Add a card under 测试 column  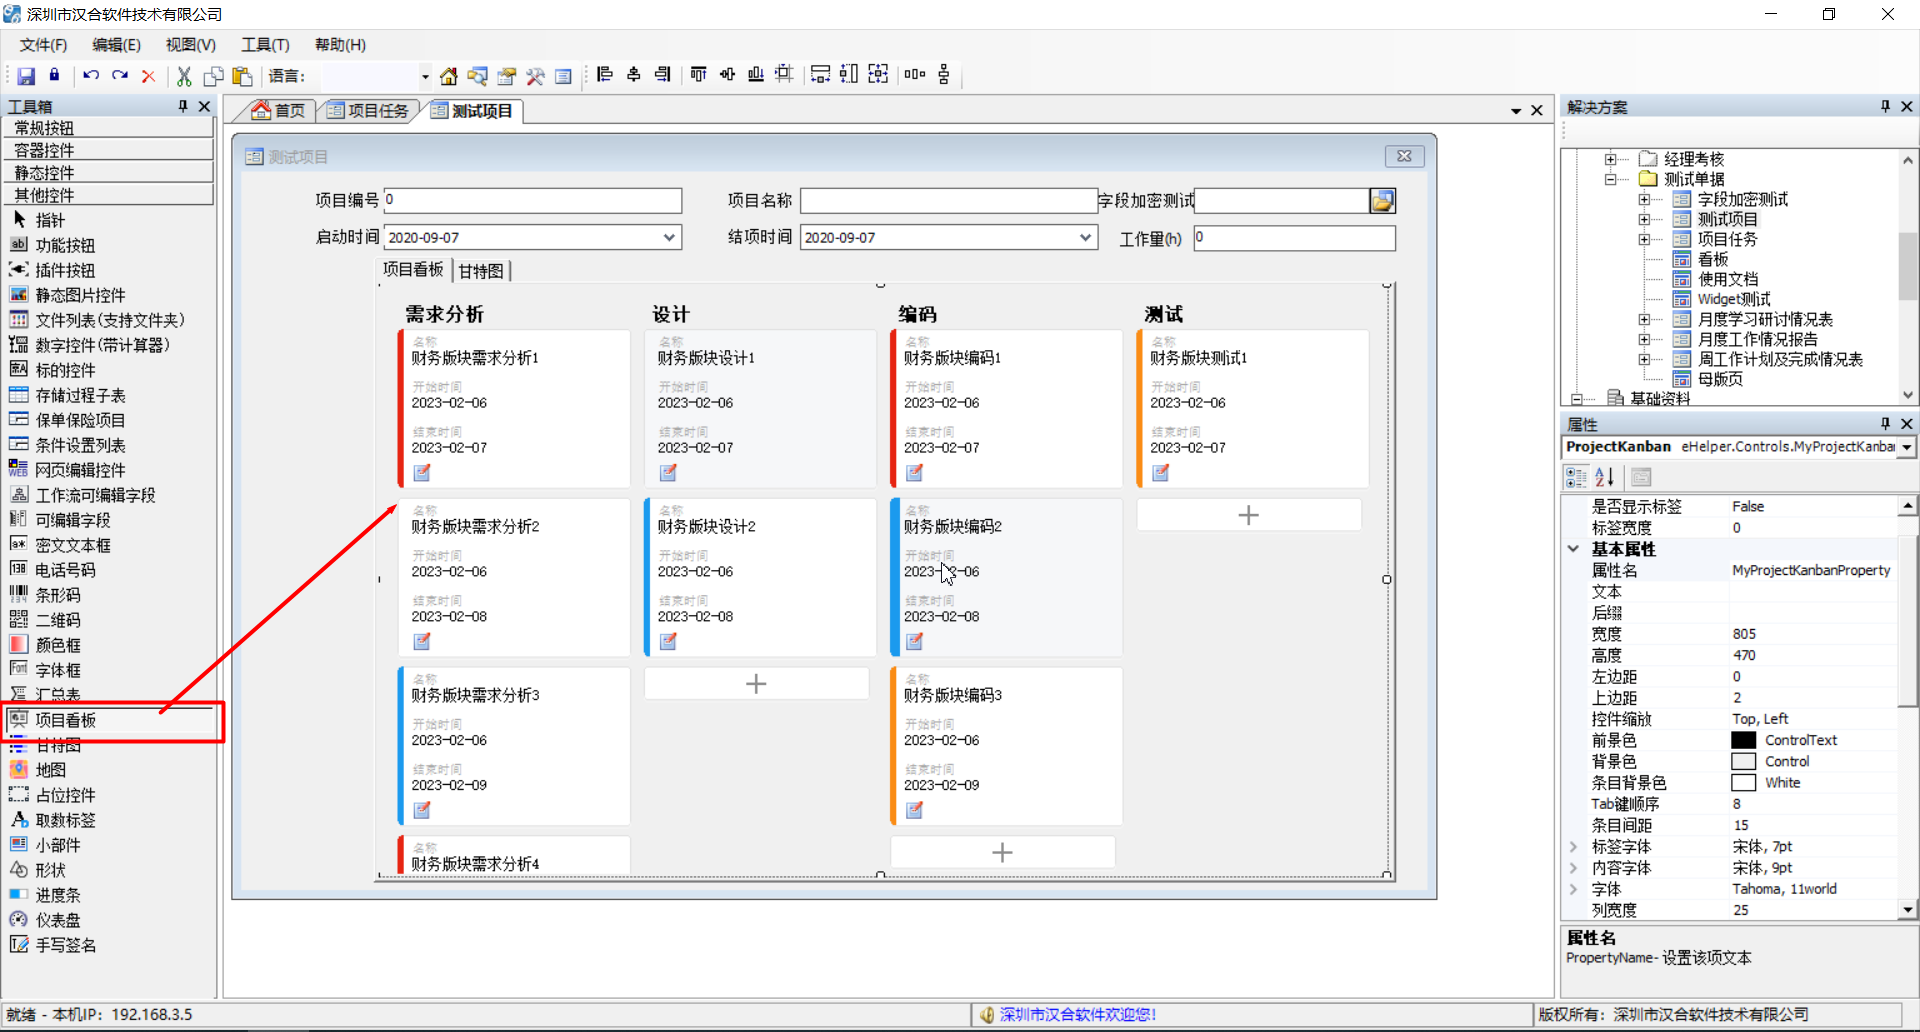pyautogui.click(x=1249, y=515)
